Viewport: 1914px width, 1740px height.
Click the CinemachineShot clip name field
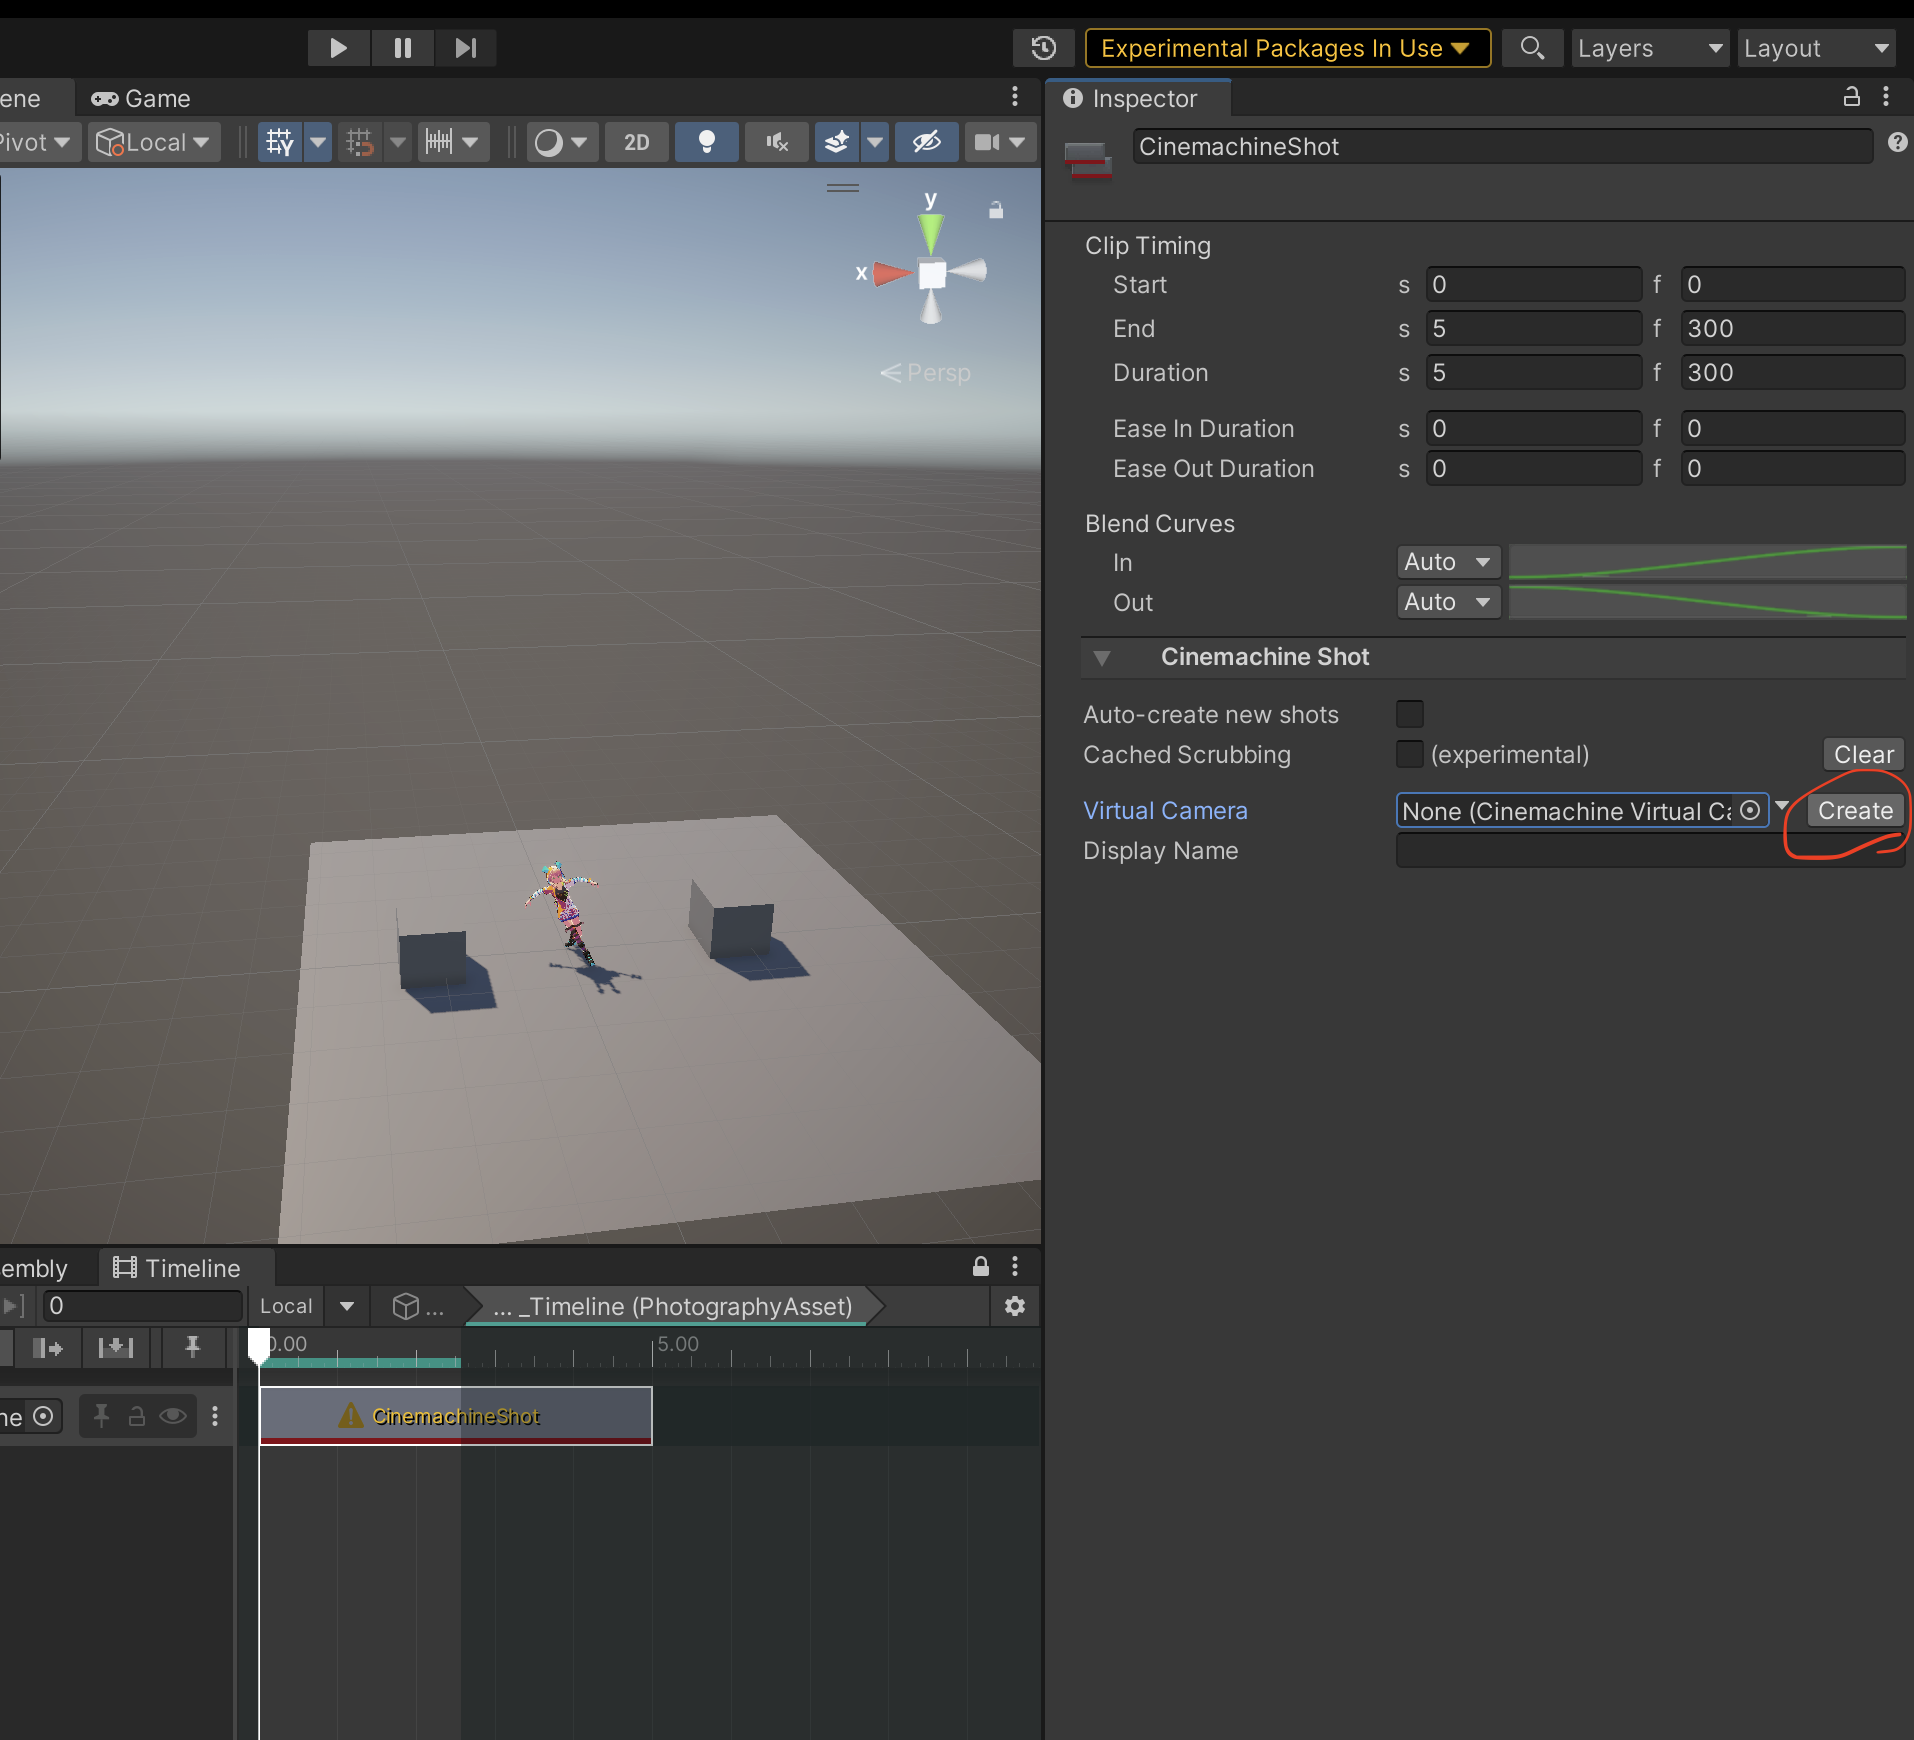pyautogui.click(x=1502, y=147)
